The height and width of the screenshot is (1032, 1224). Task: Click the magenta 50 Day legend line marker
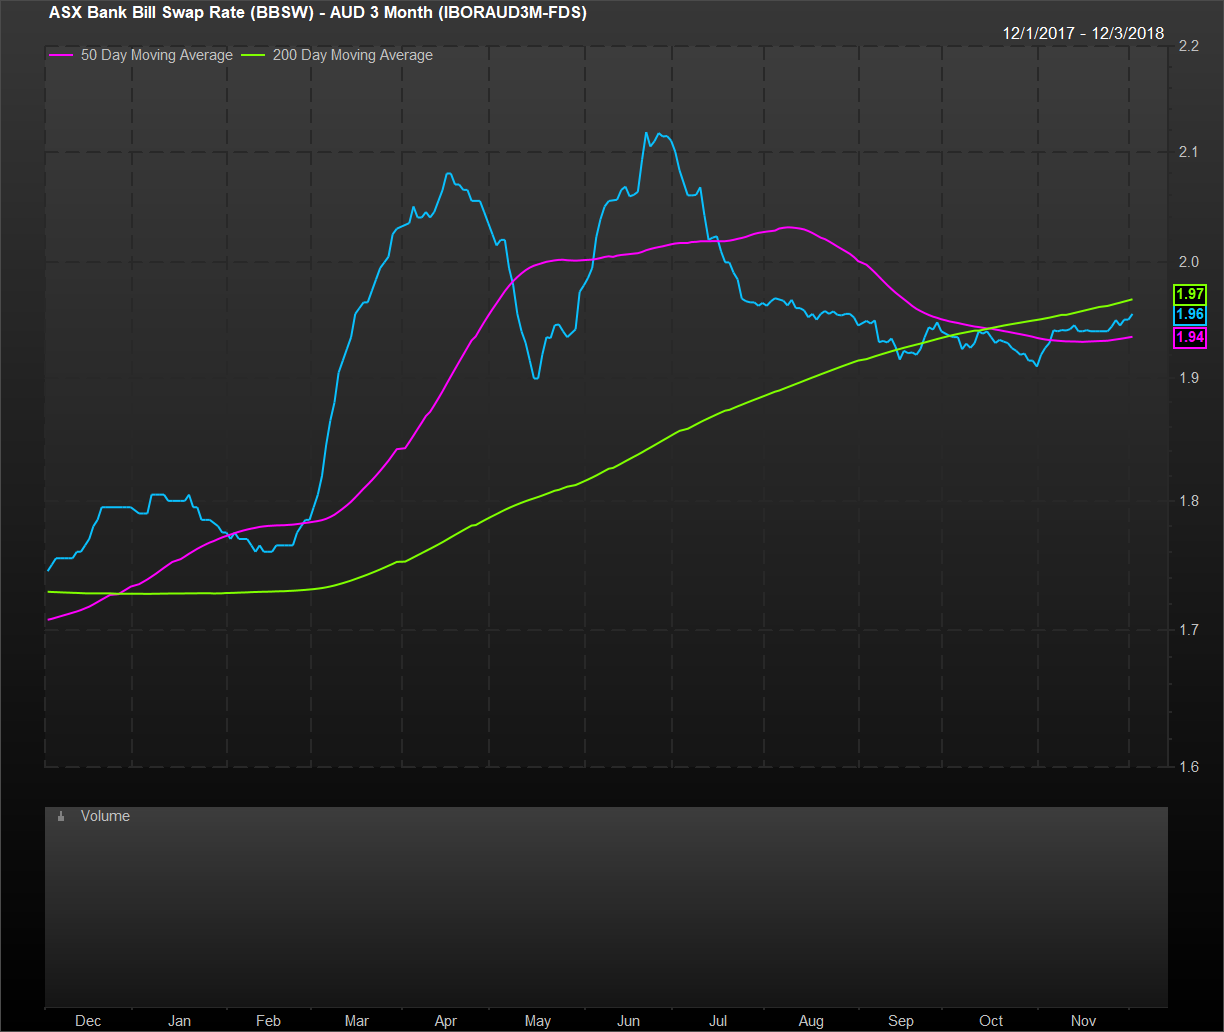[x=60, y=56]
